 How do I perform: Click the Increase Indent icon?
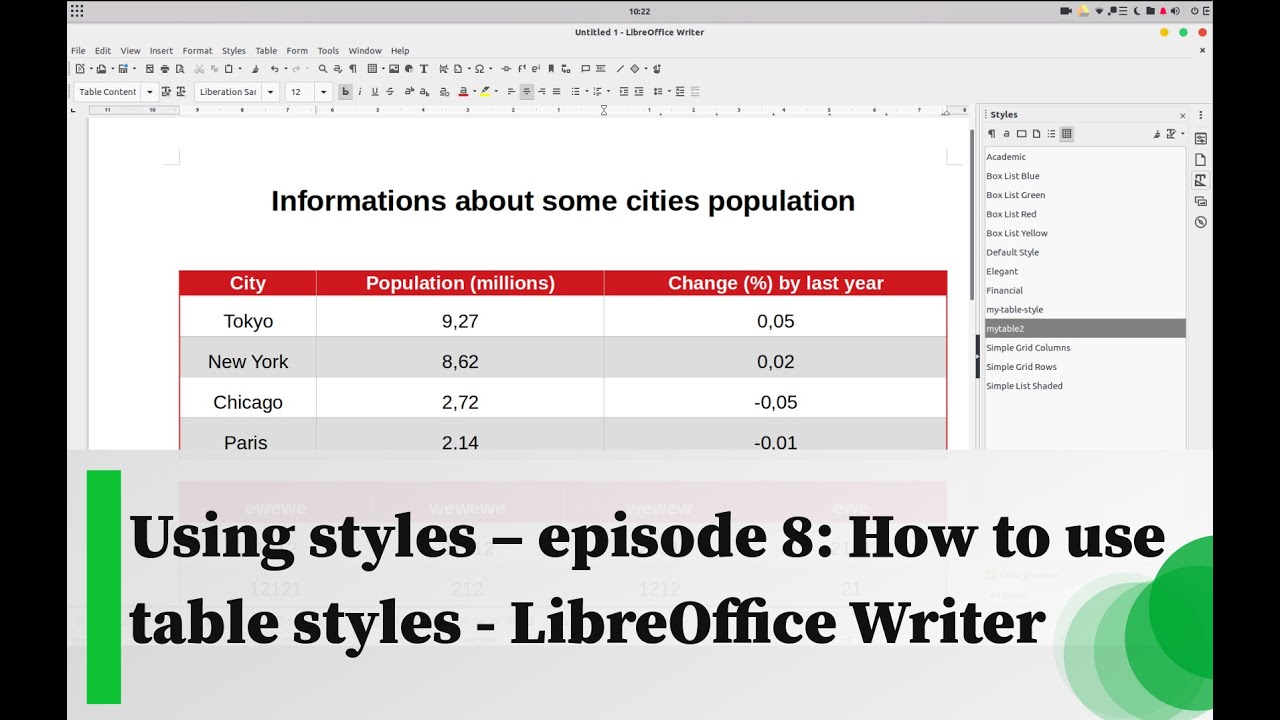624,92
